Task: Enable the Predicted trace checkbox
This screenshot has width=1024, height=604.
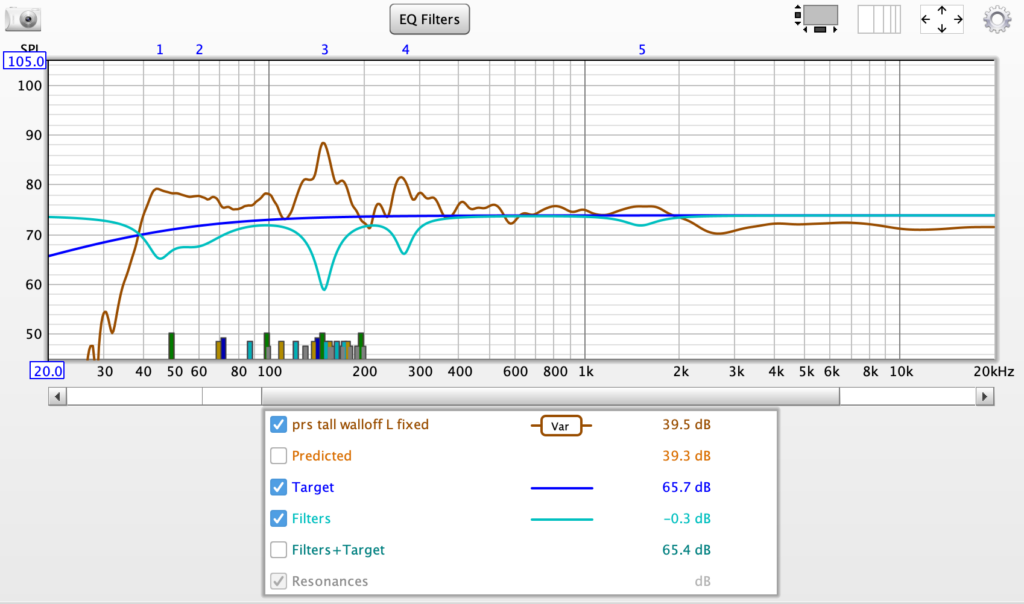Action: click(x=279, y=456)
